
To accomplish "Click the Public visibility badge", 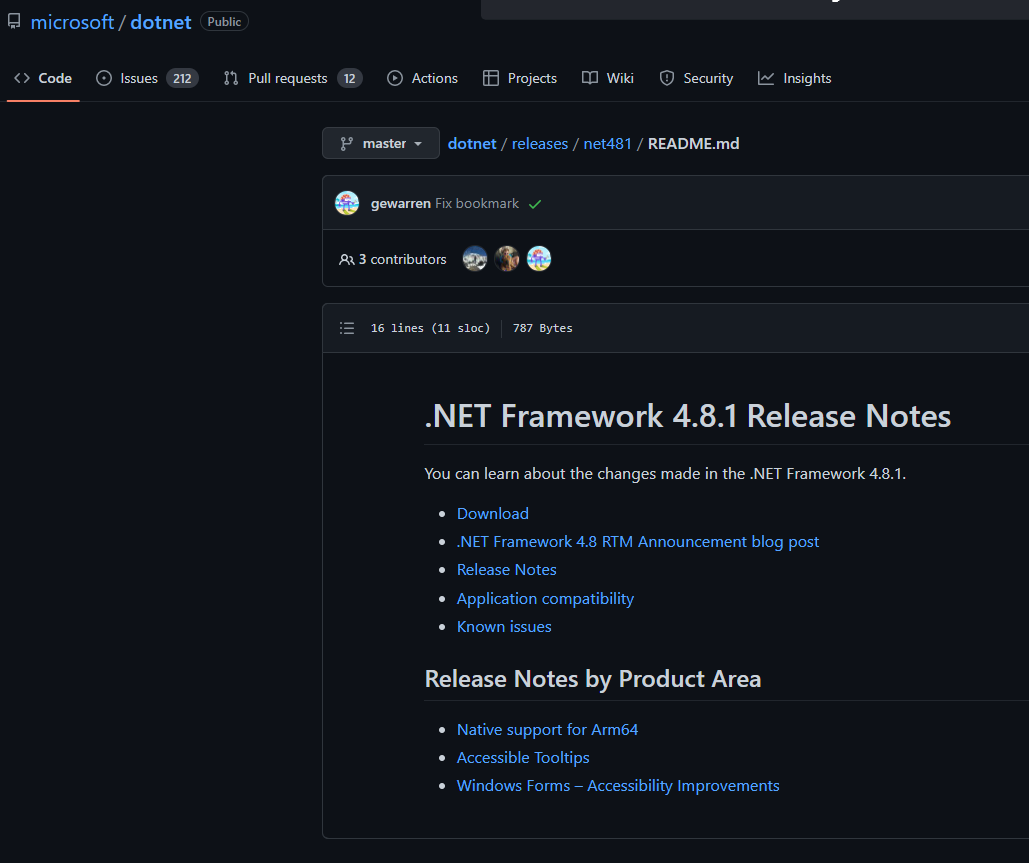I will click(x=224, y=22).
